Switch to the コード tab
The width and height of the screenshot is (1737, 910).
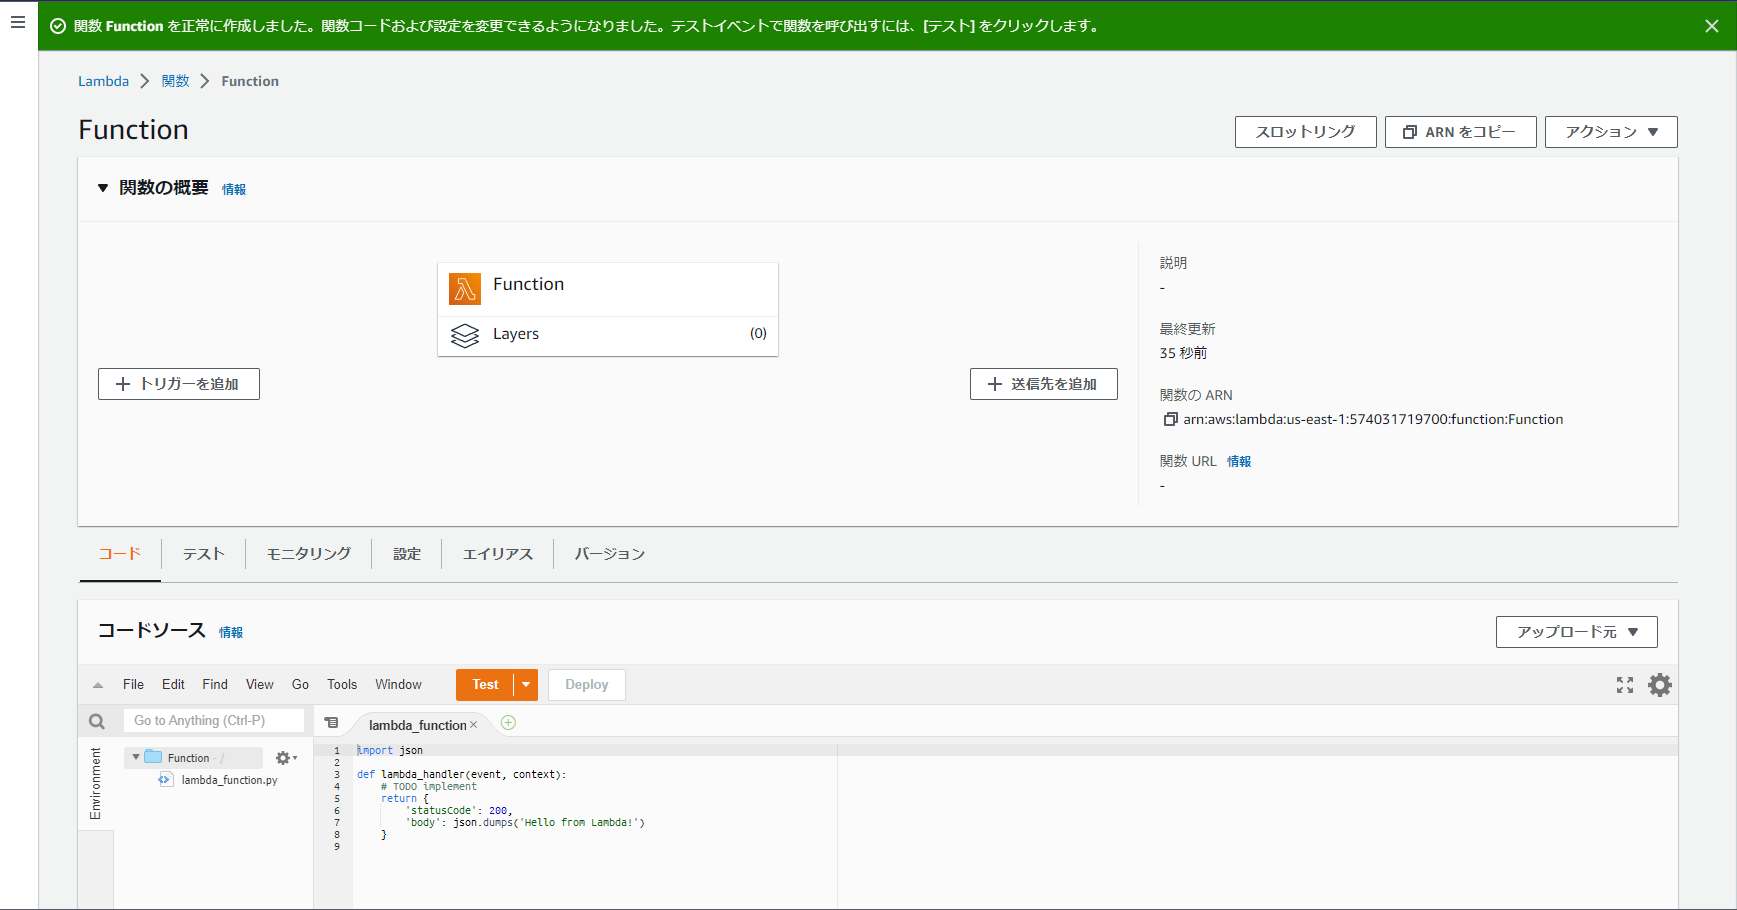(x=120, y=554)
